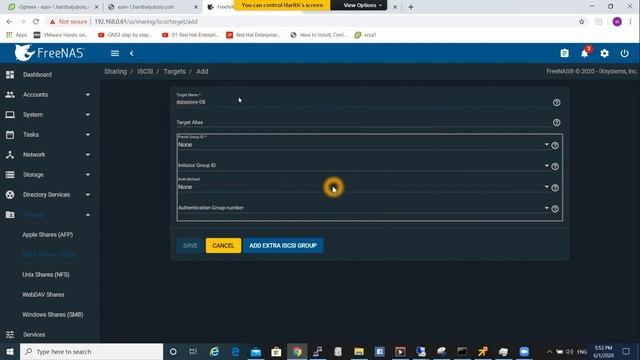The height and width of the screenshot is (360, 640).
Task: Expand the Directory Services section arrow
Action: 88,195
